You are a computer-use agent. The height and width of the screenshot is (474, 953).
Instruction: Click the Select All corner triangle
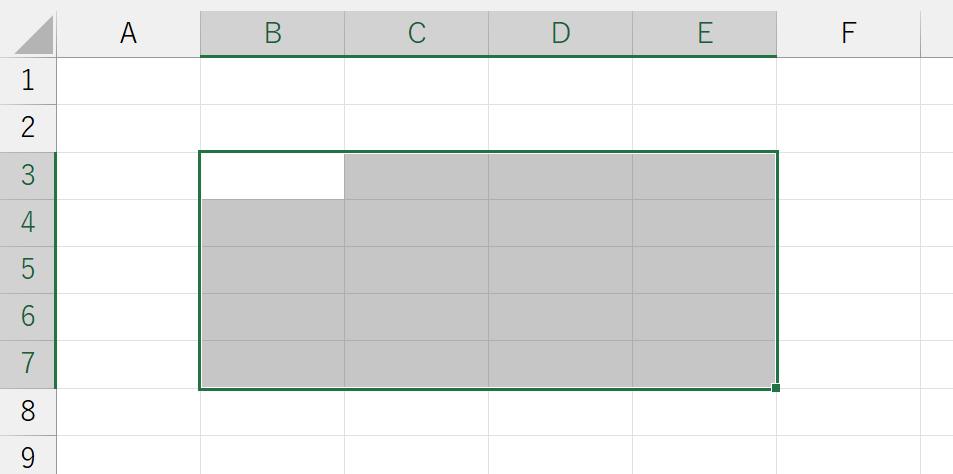click(x=34, y=35)
